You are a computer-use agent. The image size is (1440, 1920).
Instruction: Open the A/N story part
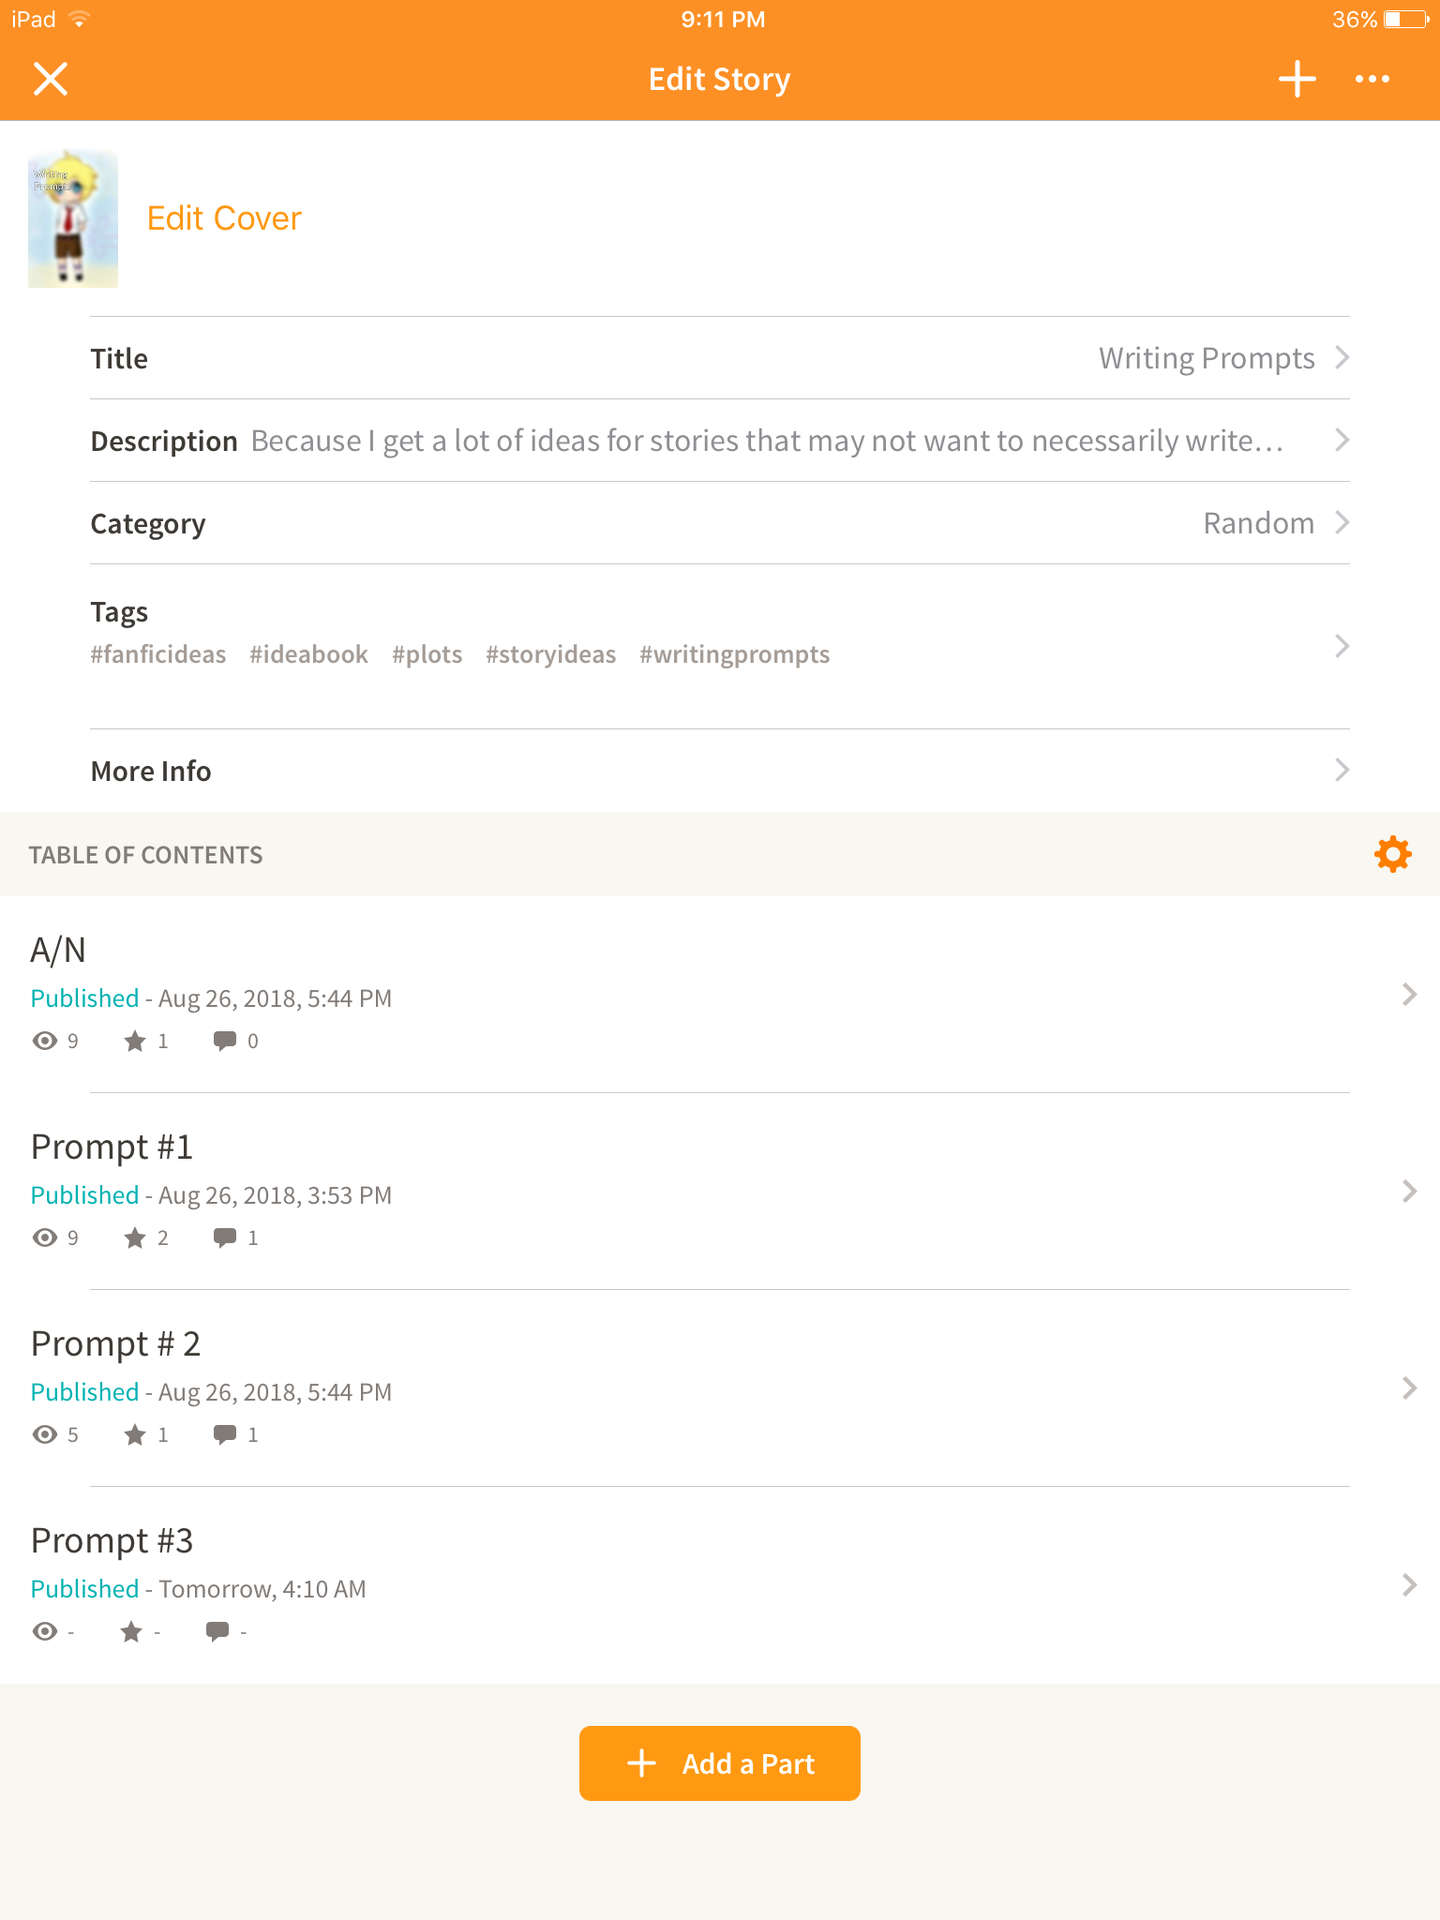[720, 994]
